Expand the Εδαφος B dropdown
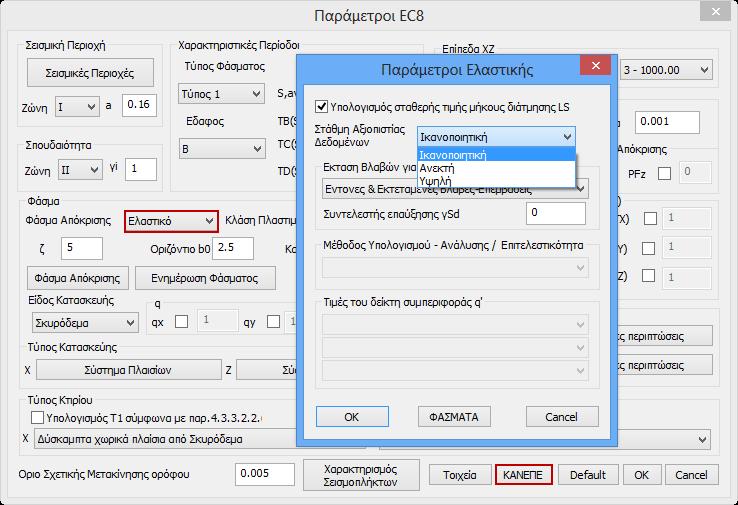The height and width of the screenshot is (505, 738). (x=222, y=149)
